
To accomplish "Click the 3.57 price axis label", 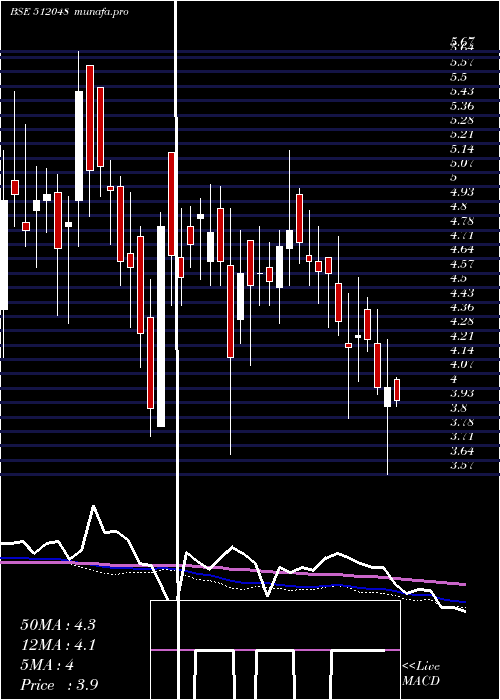I will (462, 465).
